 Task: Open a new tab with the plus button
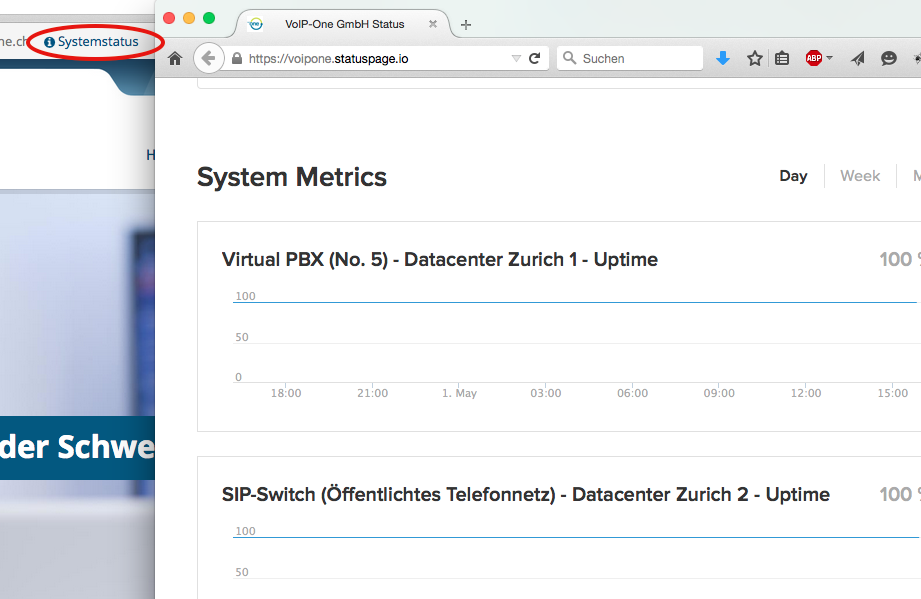[x=466, y=25]
